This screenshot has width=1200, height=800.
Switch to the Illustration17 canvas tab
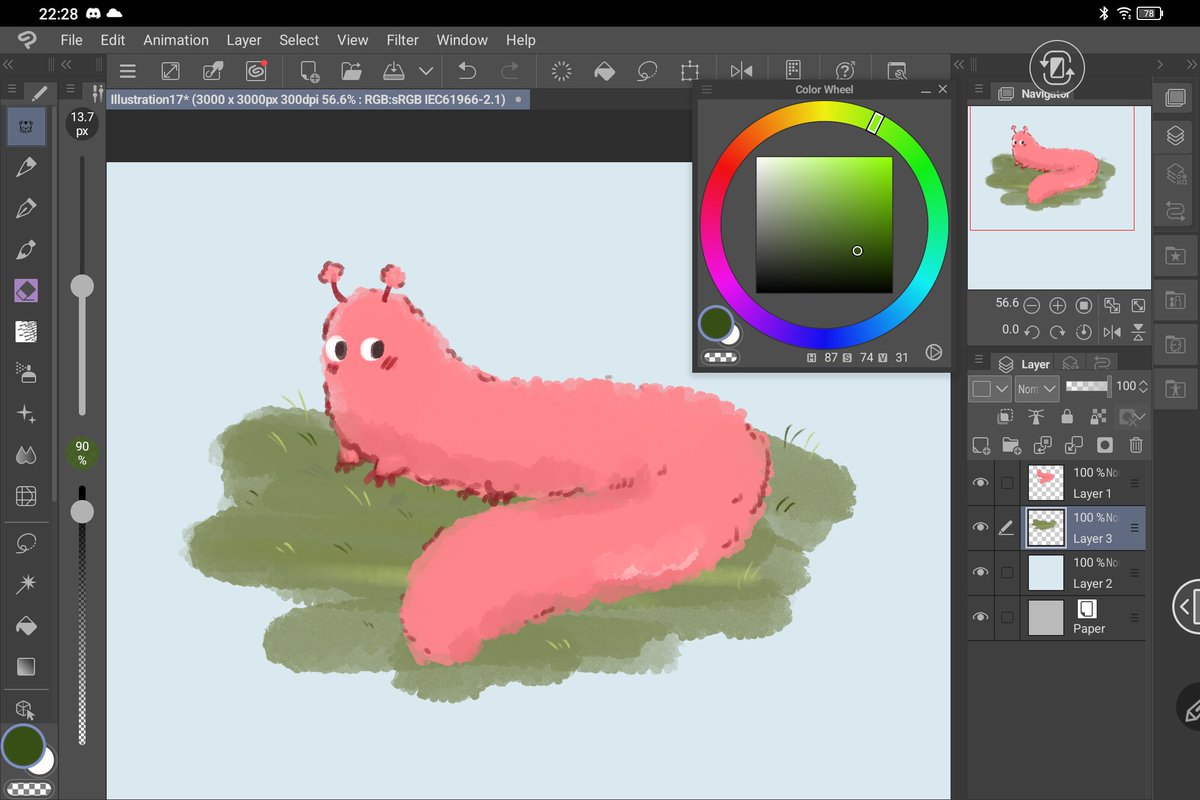[318, 99]
